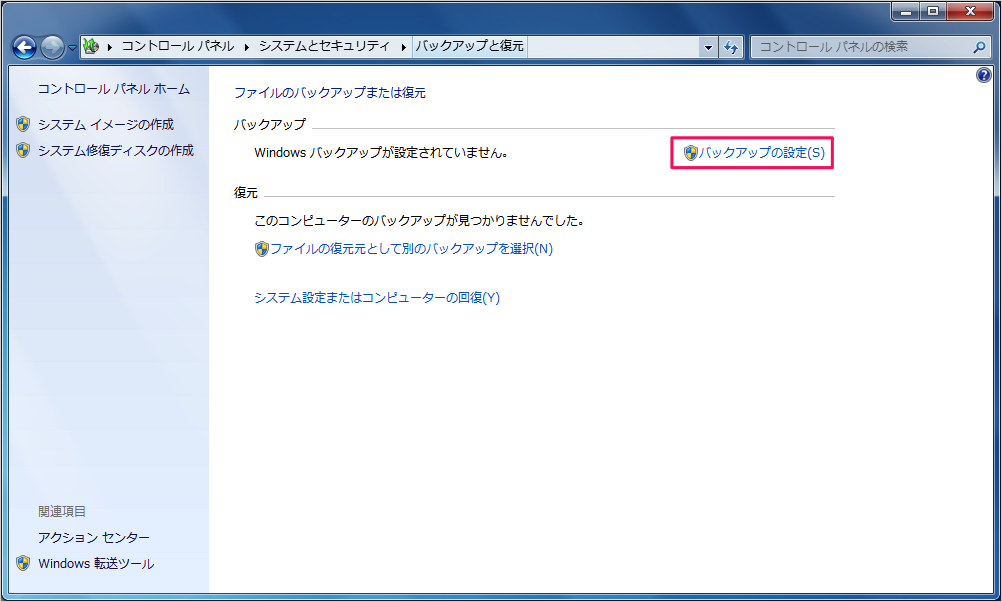Viewport: 1002px width, 602px height.
Task: Launch Windows 転送ツール link
Action: click(x=96, y=564)
